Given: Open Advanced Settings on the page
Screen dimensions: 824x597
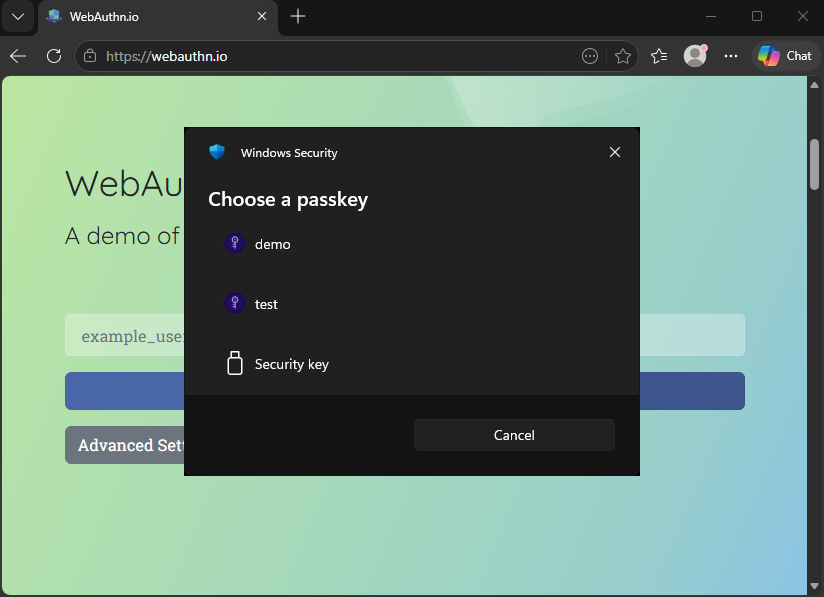Looking at the screenshot, I should 131,445.
